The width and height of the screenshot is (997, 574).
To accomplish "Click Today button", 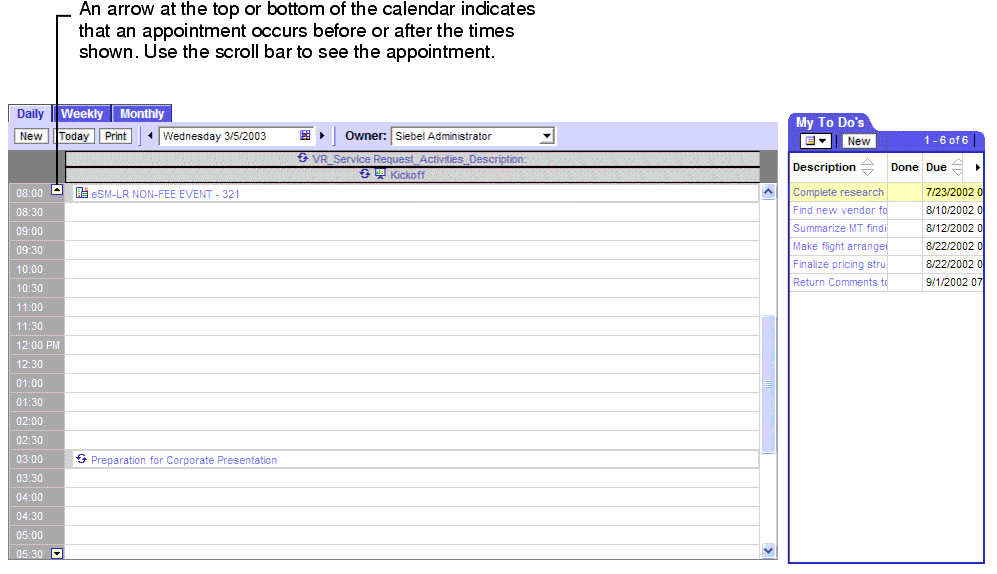I will (74, 136).
